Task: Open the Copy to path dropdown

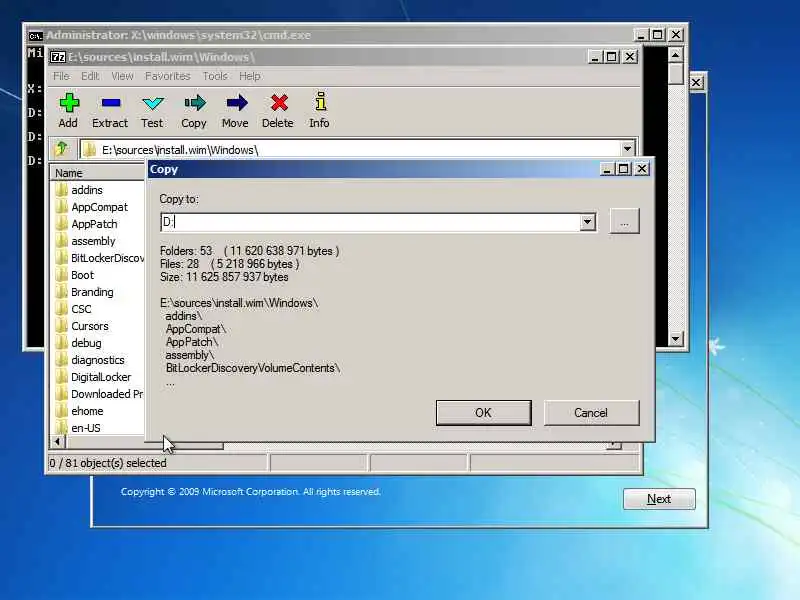Action: click(x=587, y=222)
